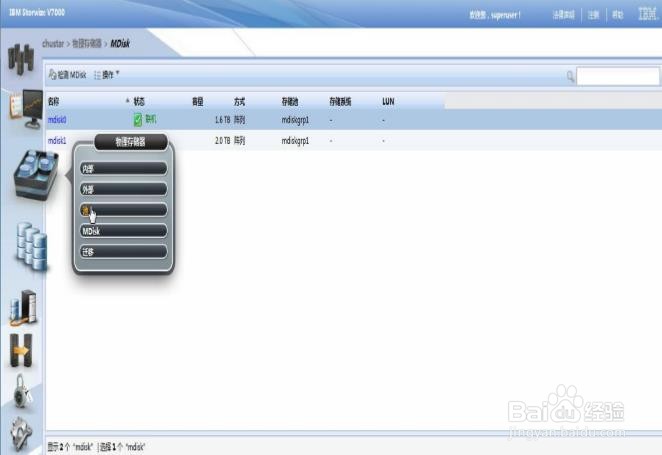Click mdiskgrp1 in the mdisk1 row

click(x=295, y=141)
